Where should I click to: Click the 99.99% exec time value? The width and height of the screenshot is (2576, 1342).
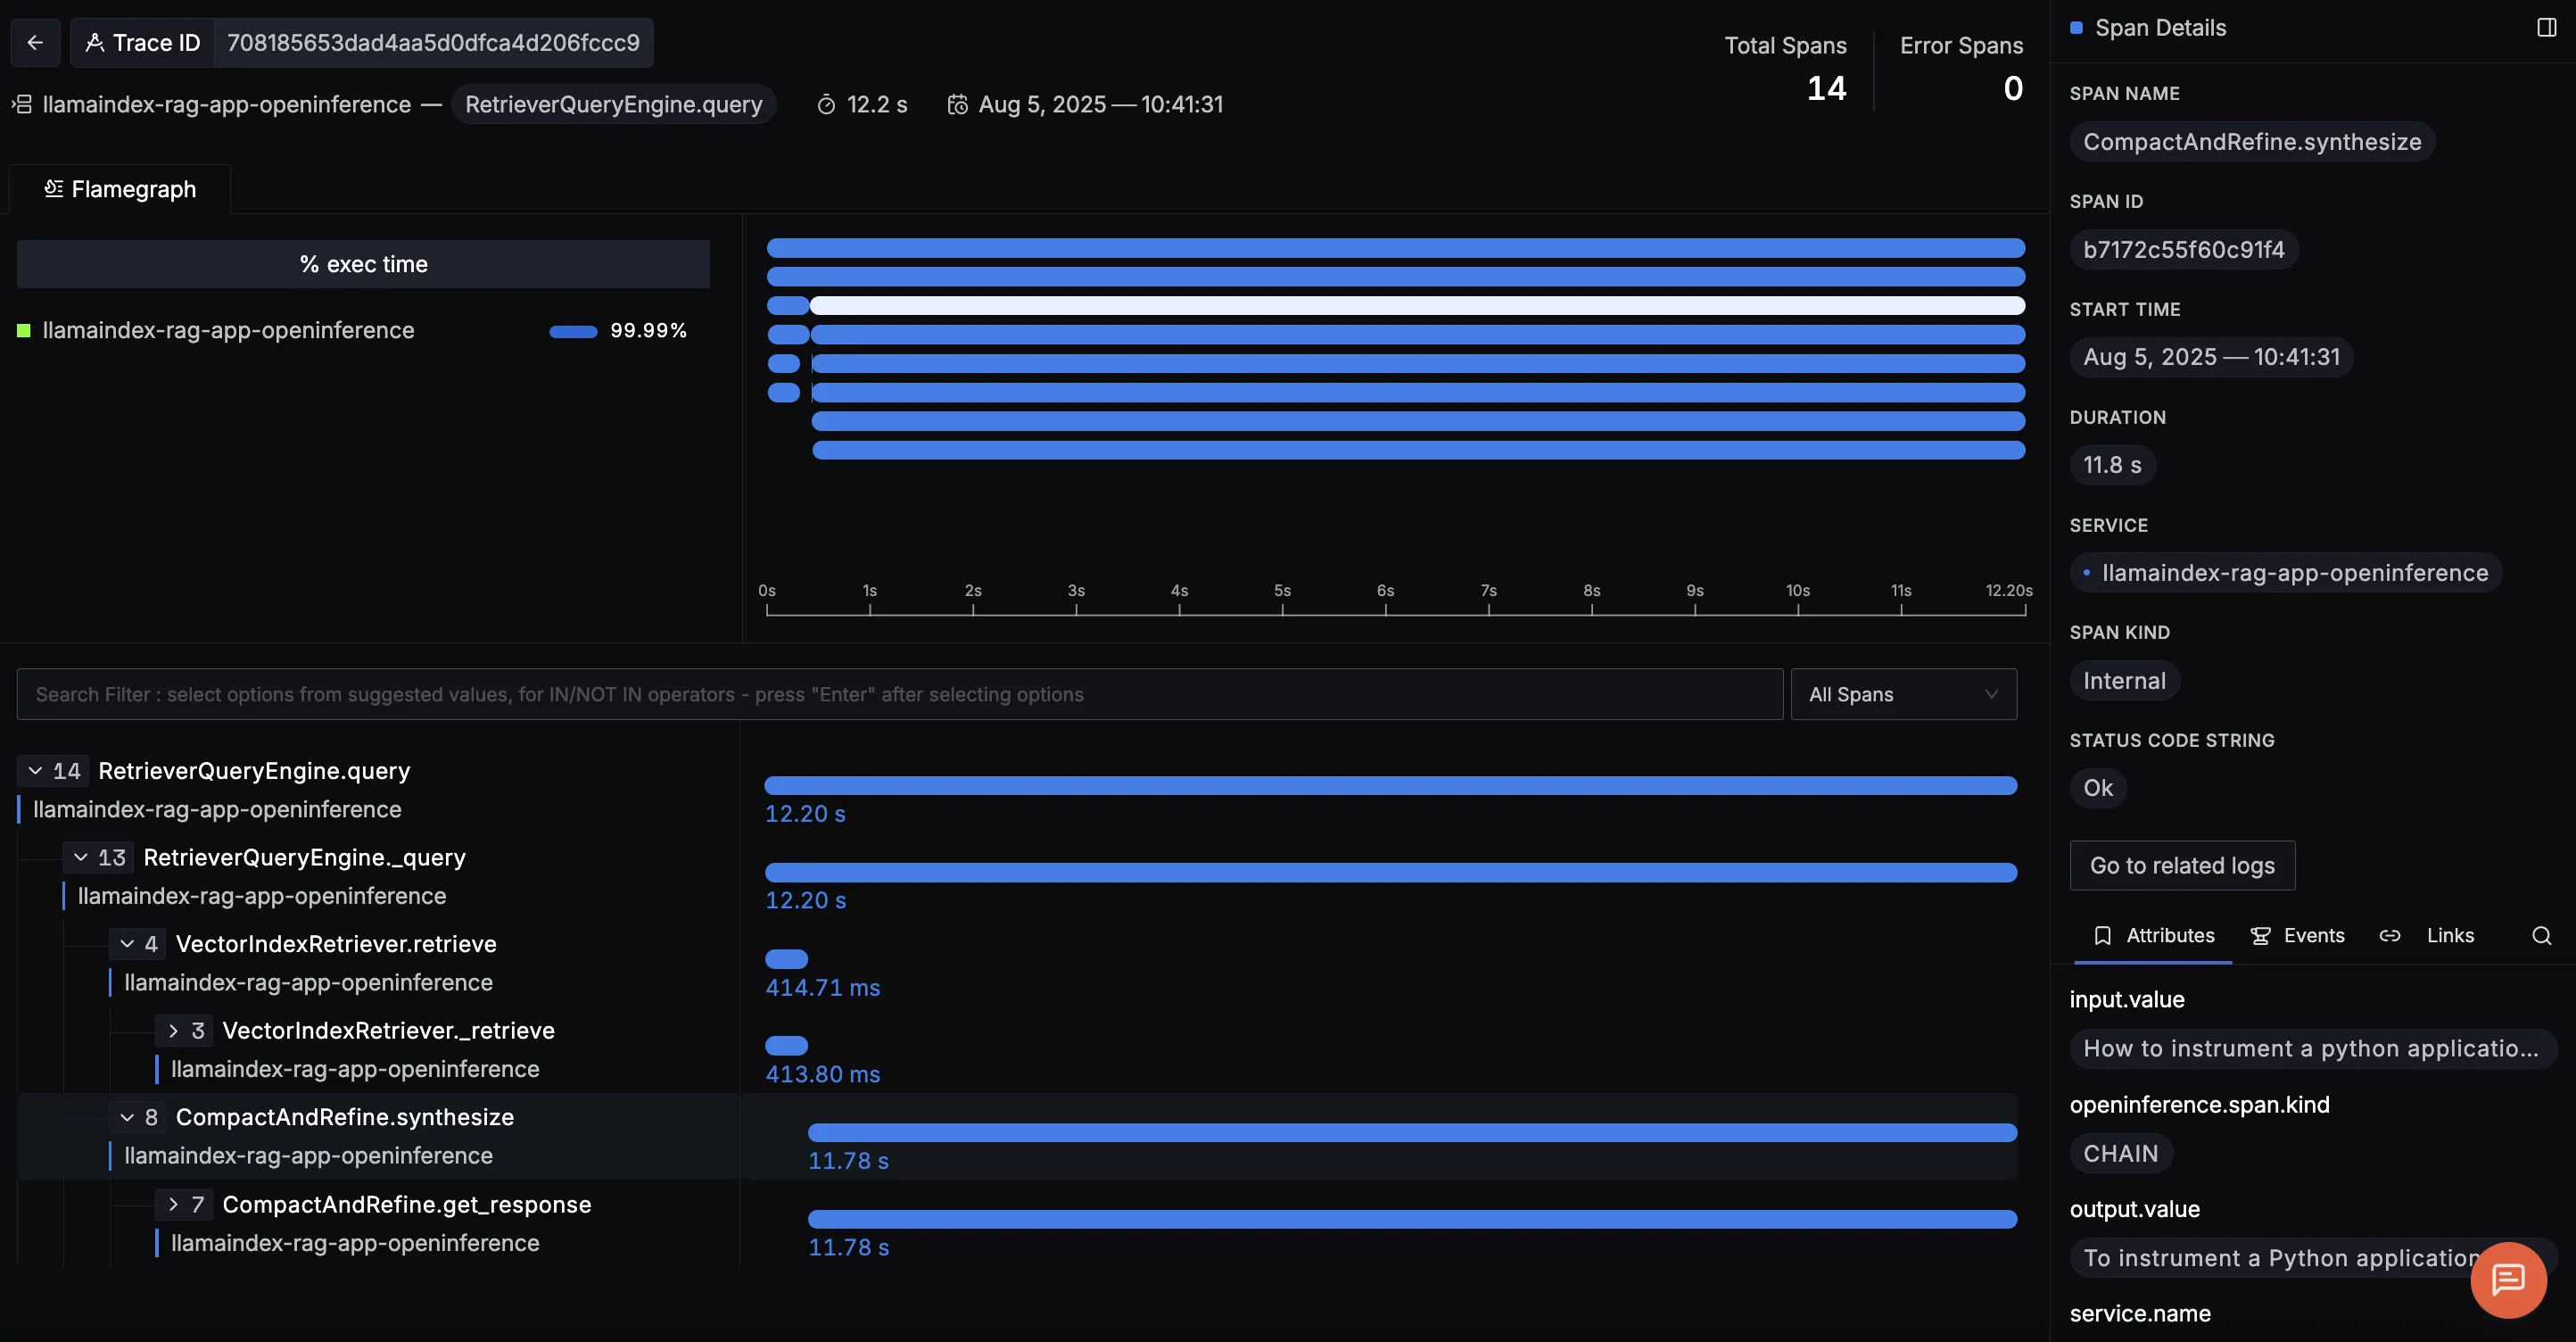click(648, 330)
